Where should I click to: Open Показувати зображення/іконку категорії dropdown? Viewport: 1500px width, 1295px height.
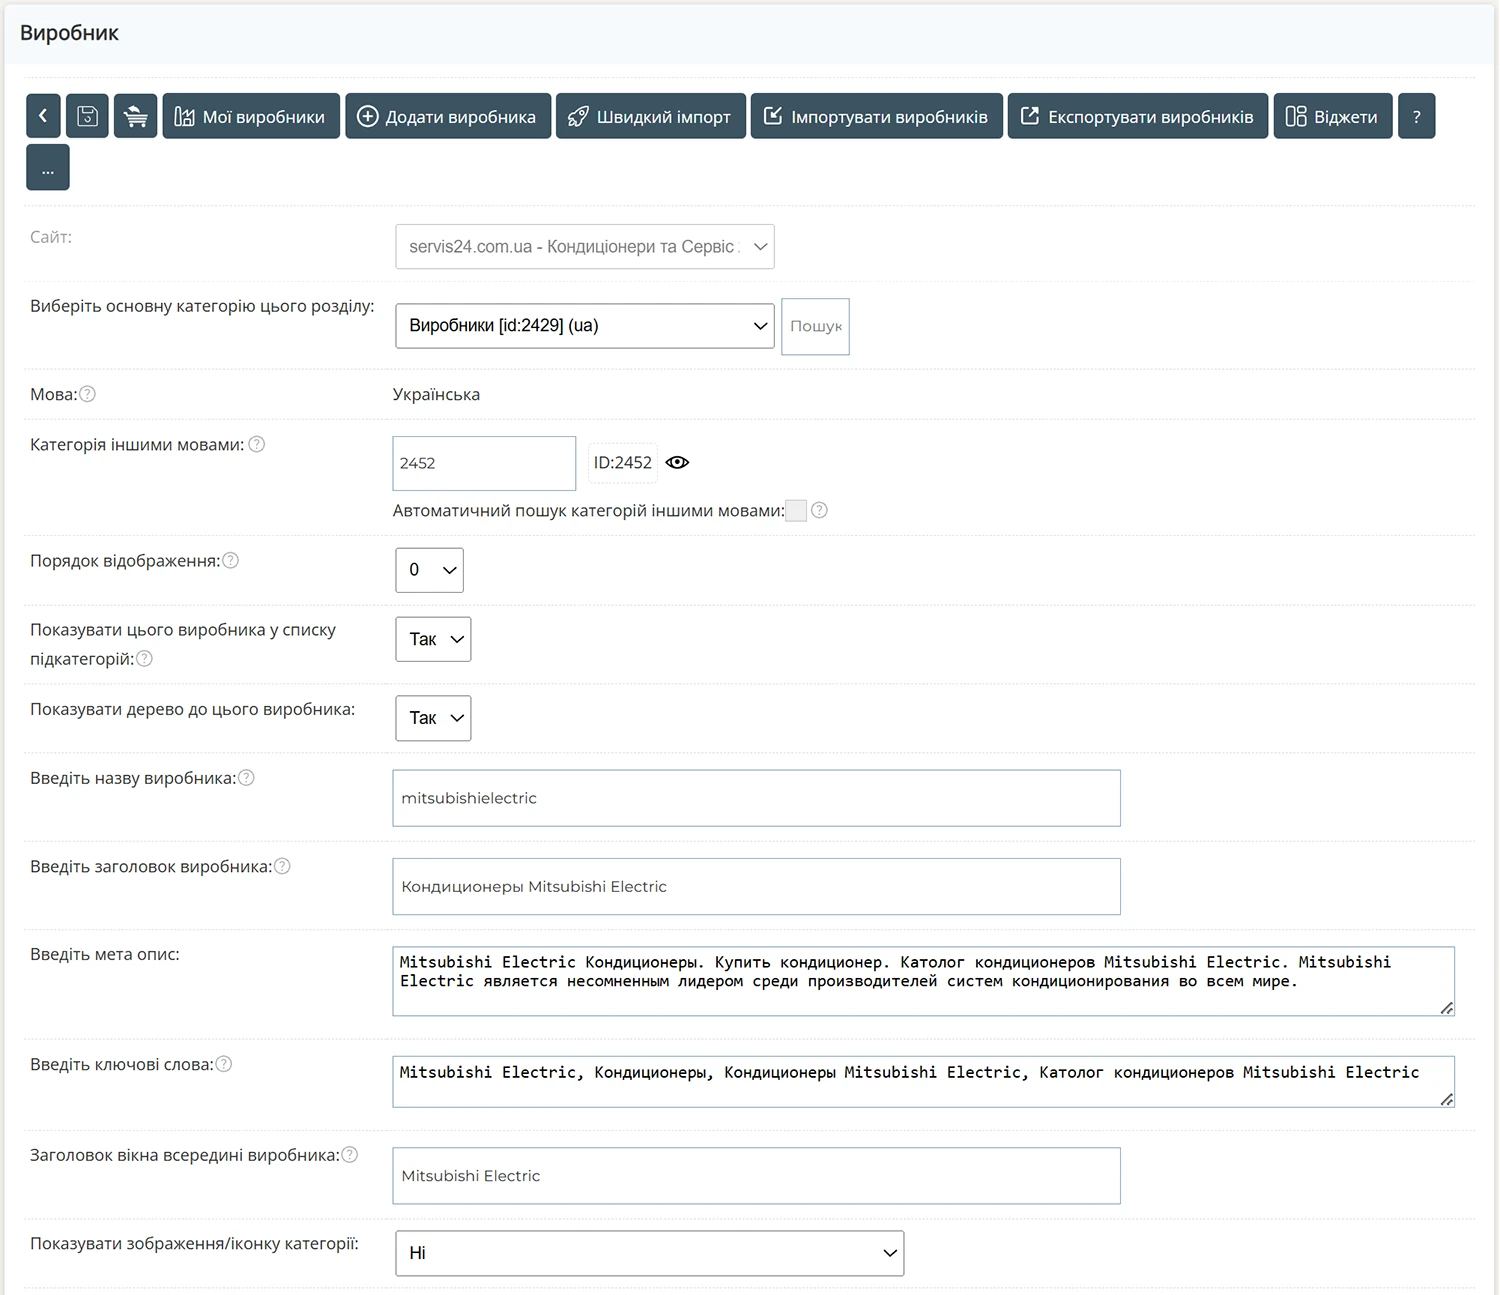click(650, 1253)
